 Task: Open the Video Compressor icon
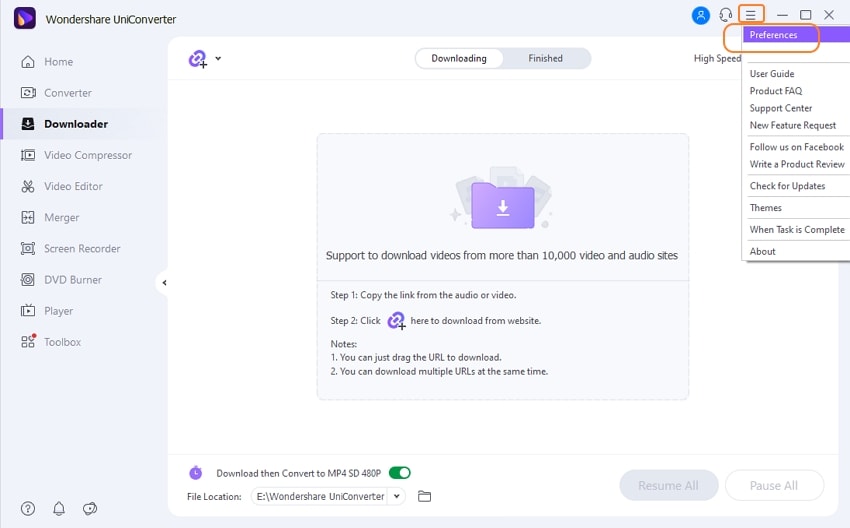28,155
